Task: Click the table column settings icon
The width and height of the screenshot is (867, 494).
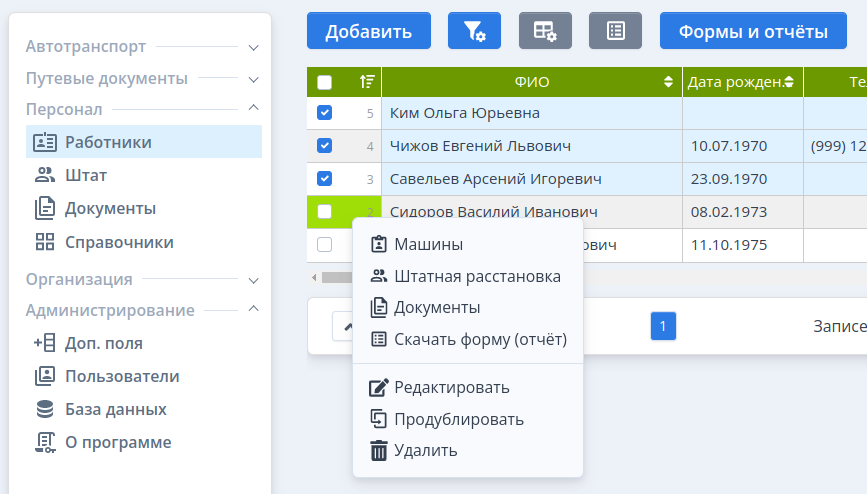Action: [545, 31]
